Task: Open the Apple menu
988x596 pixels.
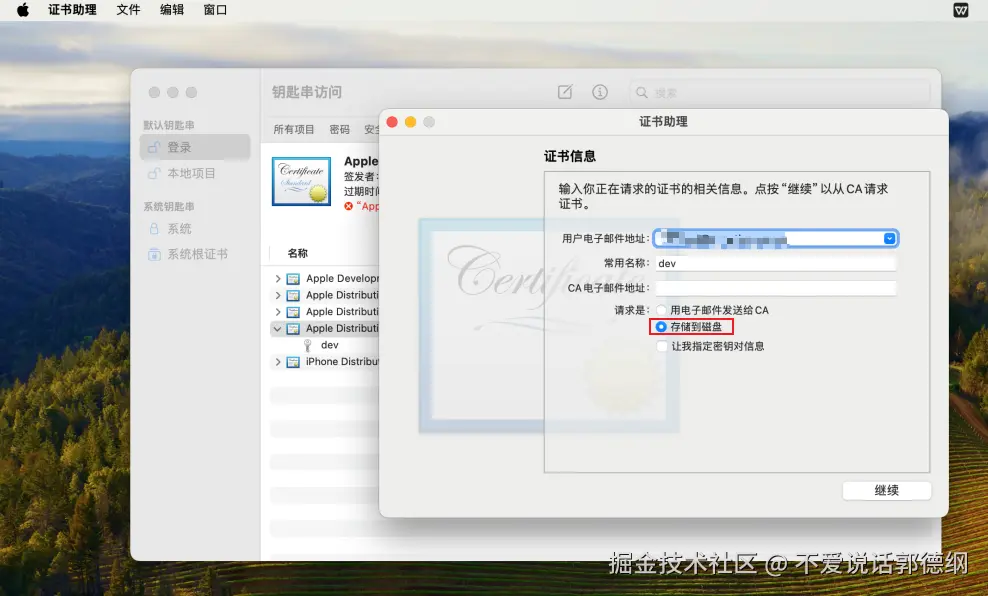Action: [23, 10]
